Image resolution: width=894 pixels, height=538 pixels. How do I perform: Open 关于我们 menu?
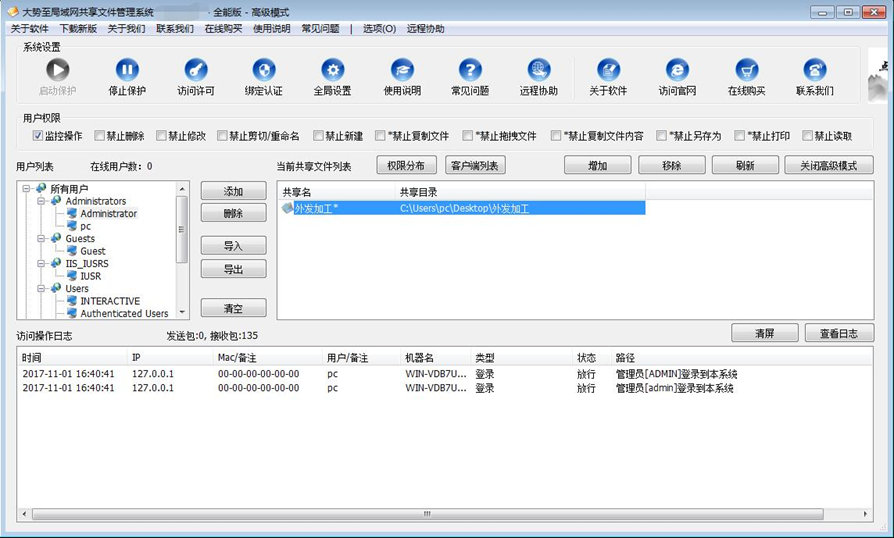pyautogui.click(x=127, y=28)
